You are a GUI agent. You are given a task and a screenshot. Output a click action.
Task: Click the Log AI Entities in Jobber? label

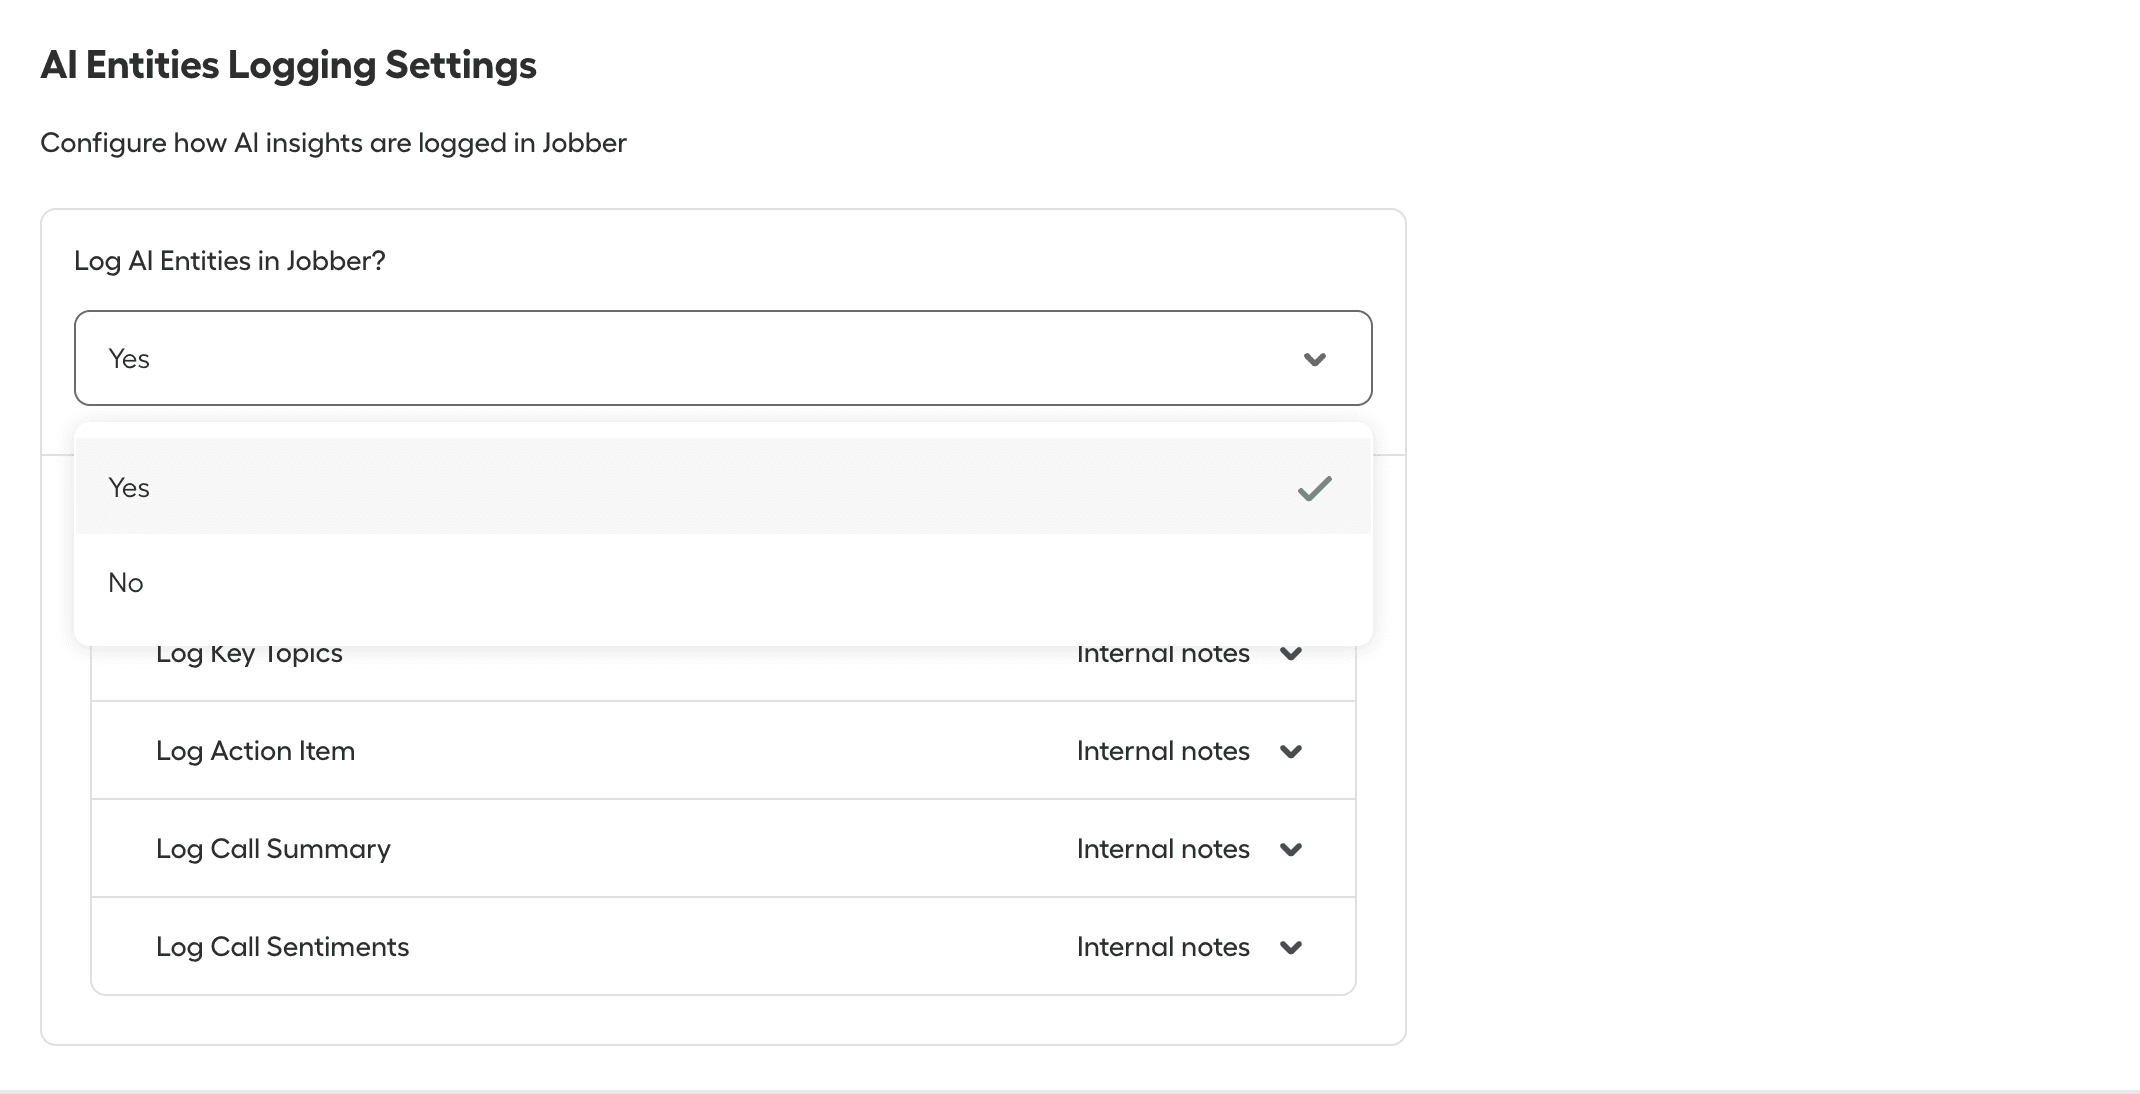click(229, 260)
